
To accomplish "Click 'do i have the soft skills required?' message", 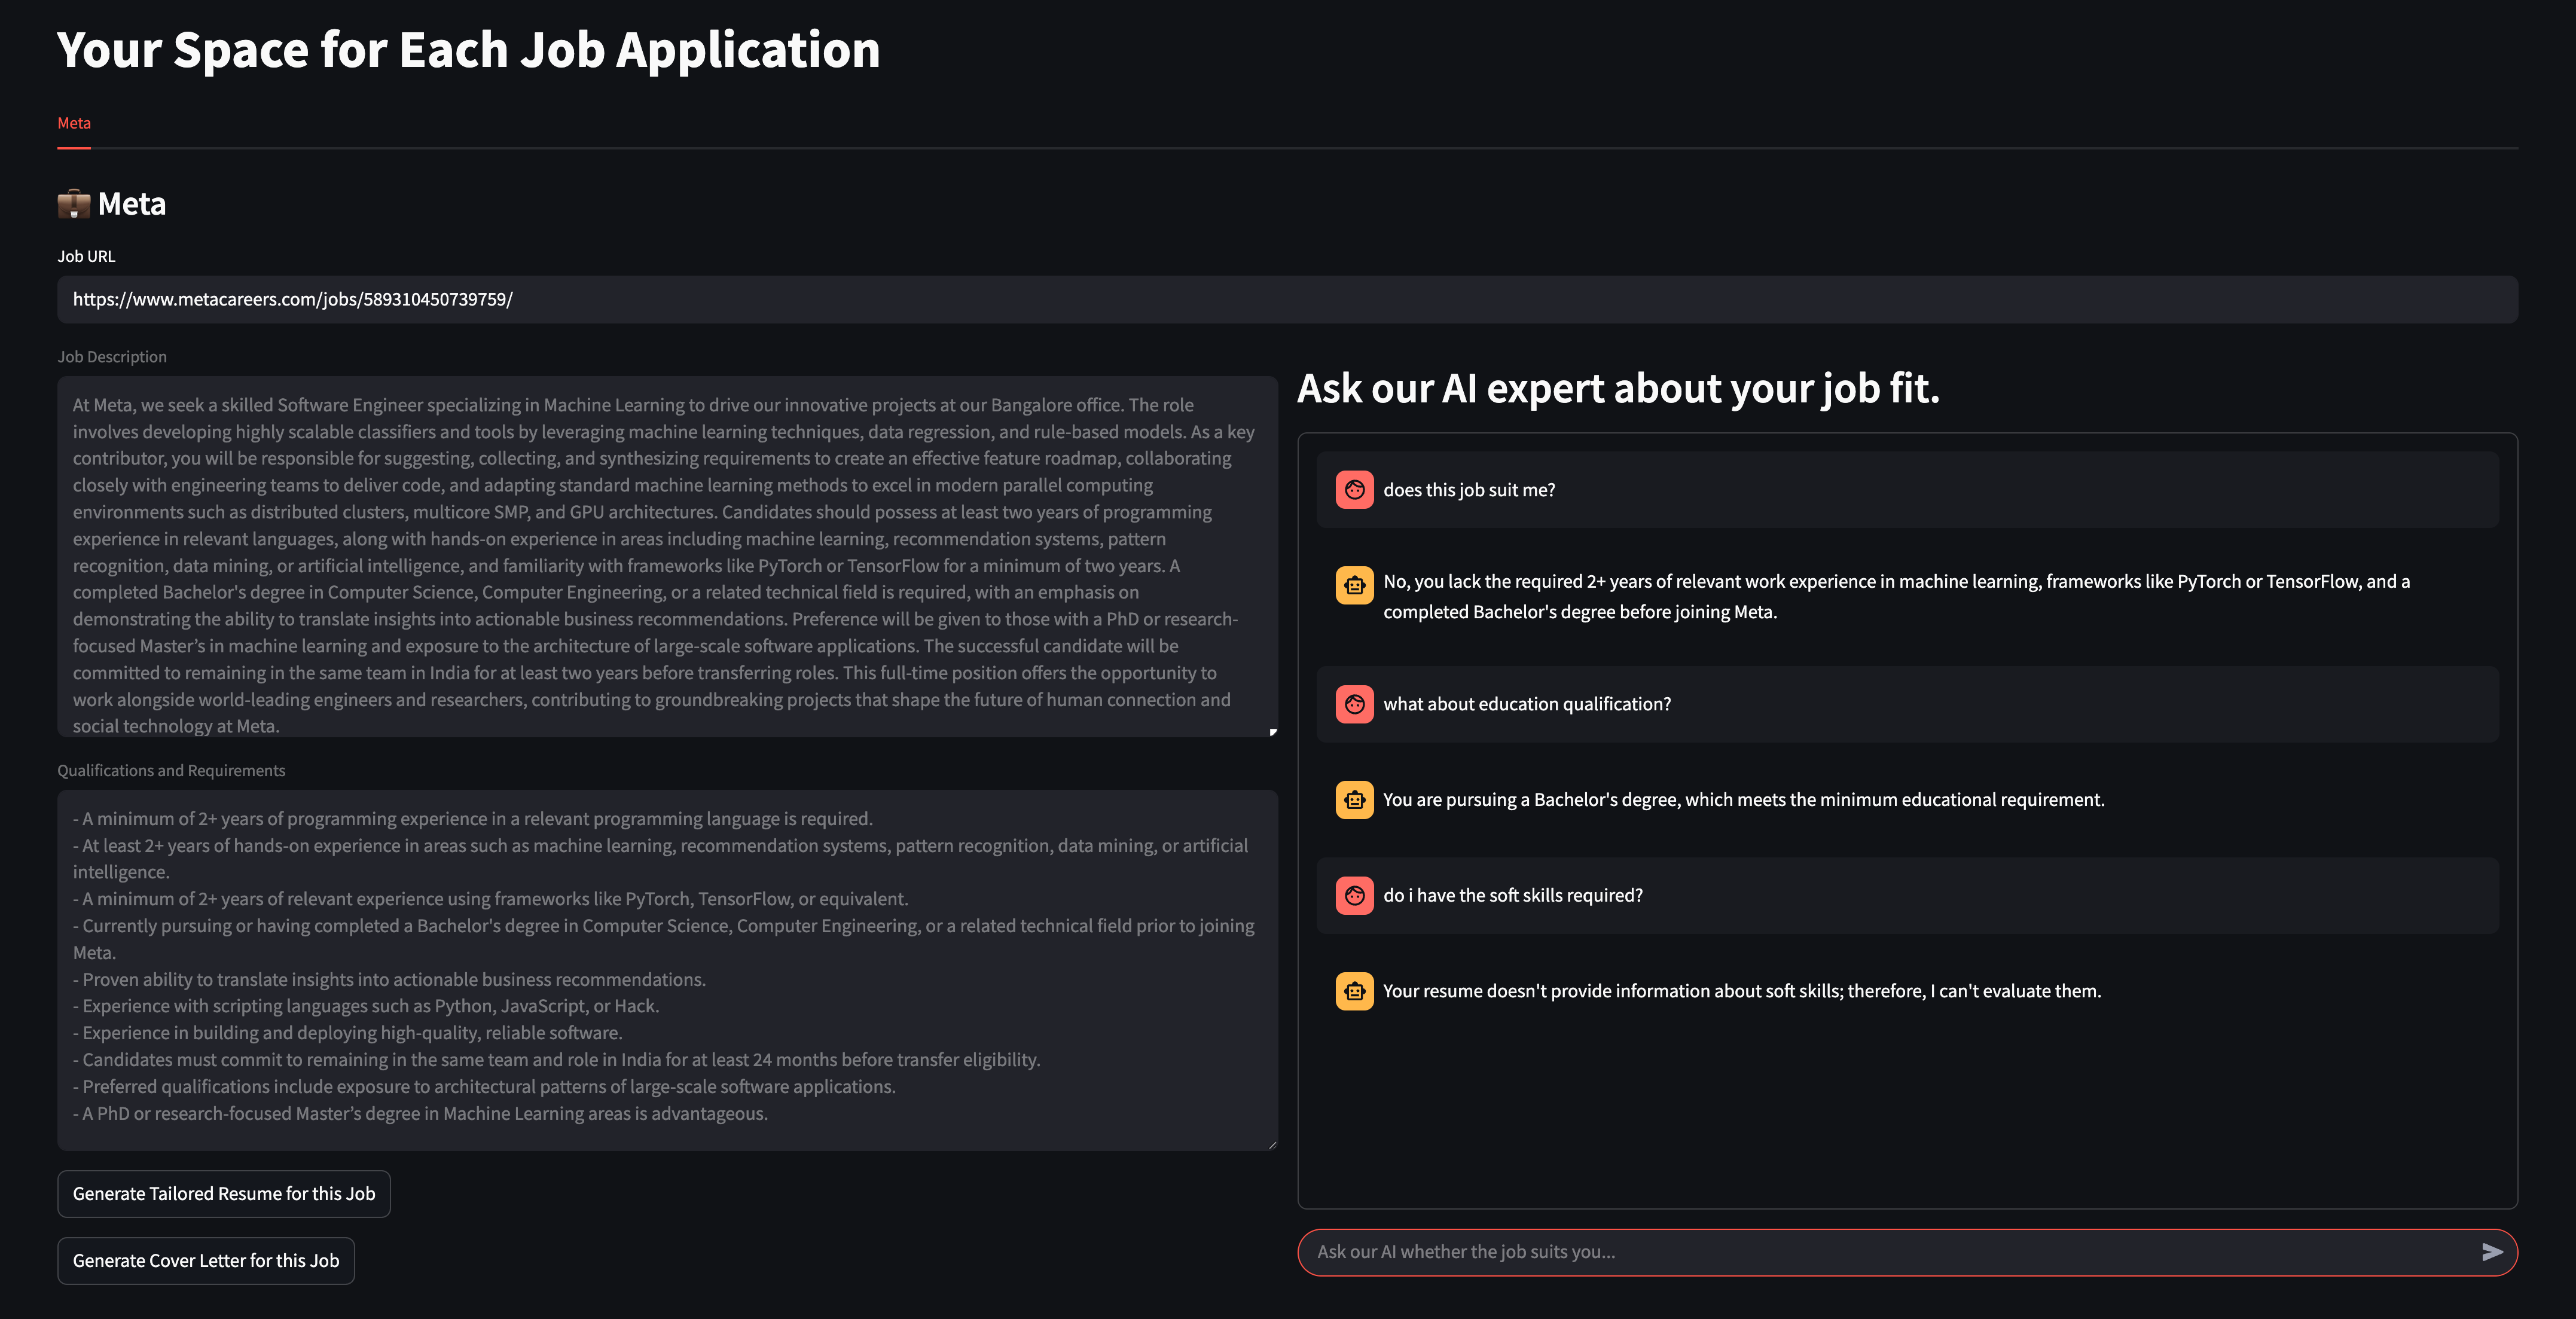I will [1513, 896].
